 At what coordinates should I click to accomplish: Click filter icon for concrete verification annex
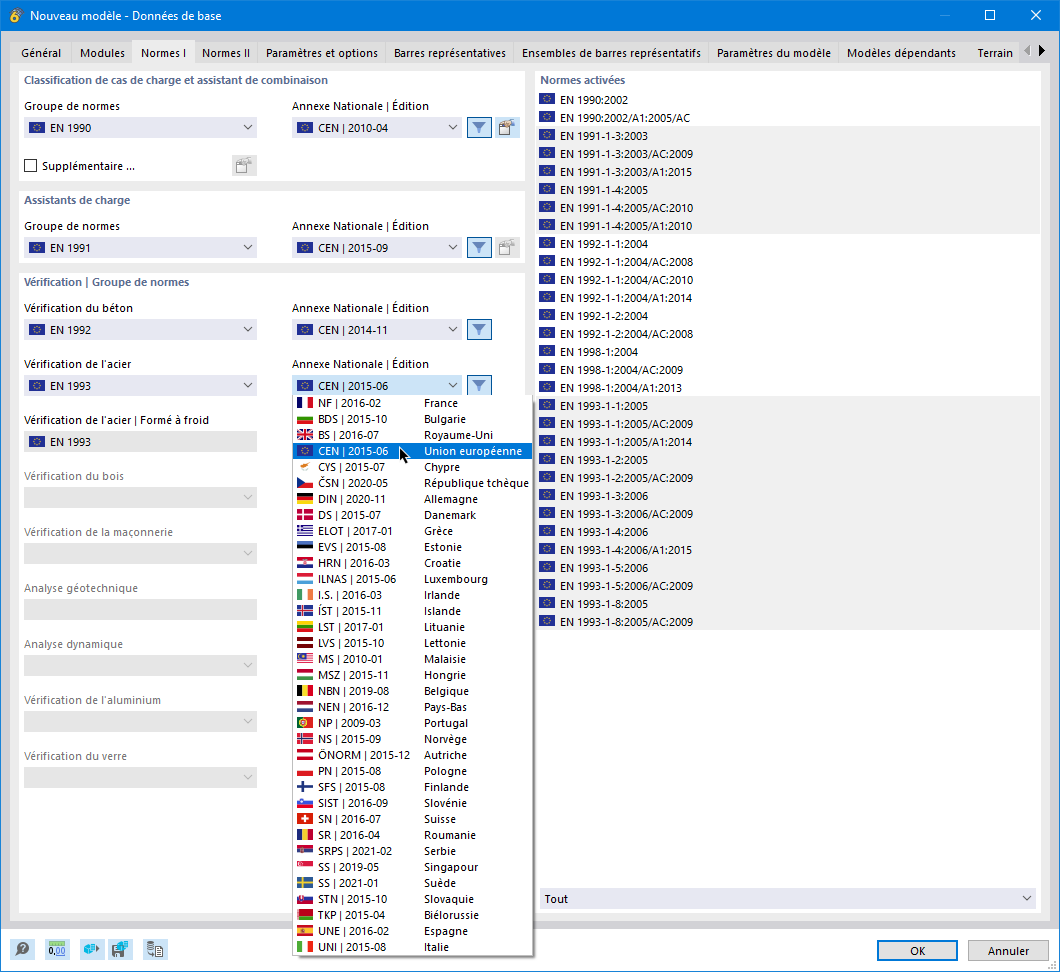(479, 330)
